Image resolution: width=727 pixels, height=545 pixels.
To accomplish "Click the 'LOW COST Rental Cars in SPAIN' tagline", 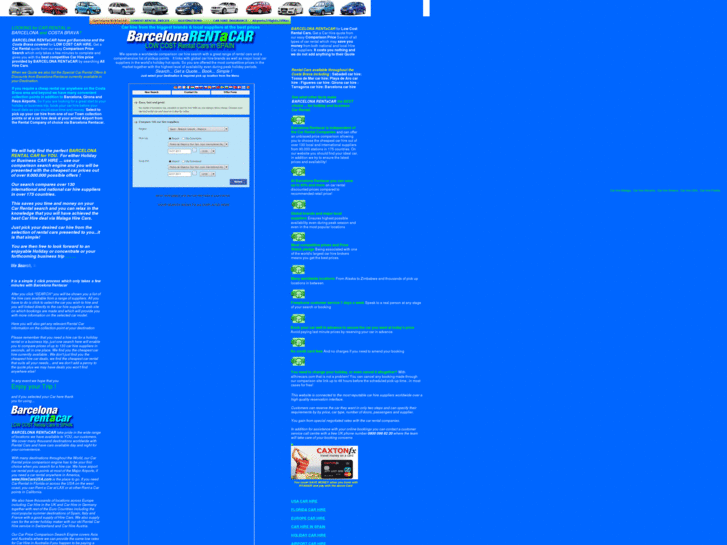I will [190, 46].
